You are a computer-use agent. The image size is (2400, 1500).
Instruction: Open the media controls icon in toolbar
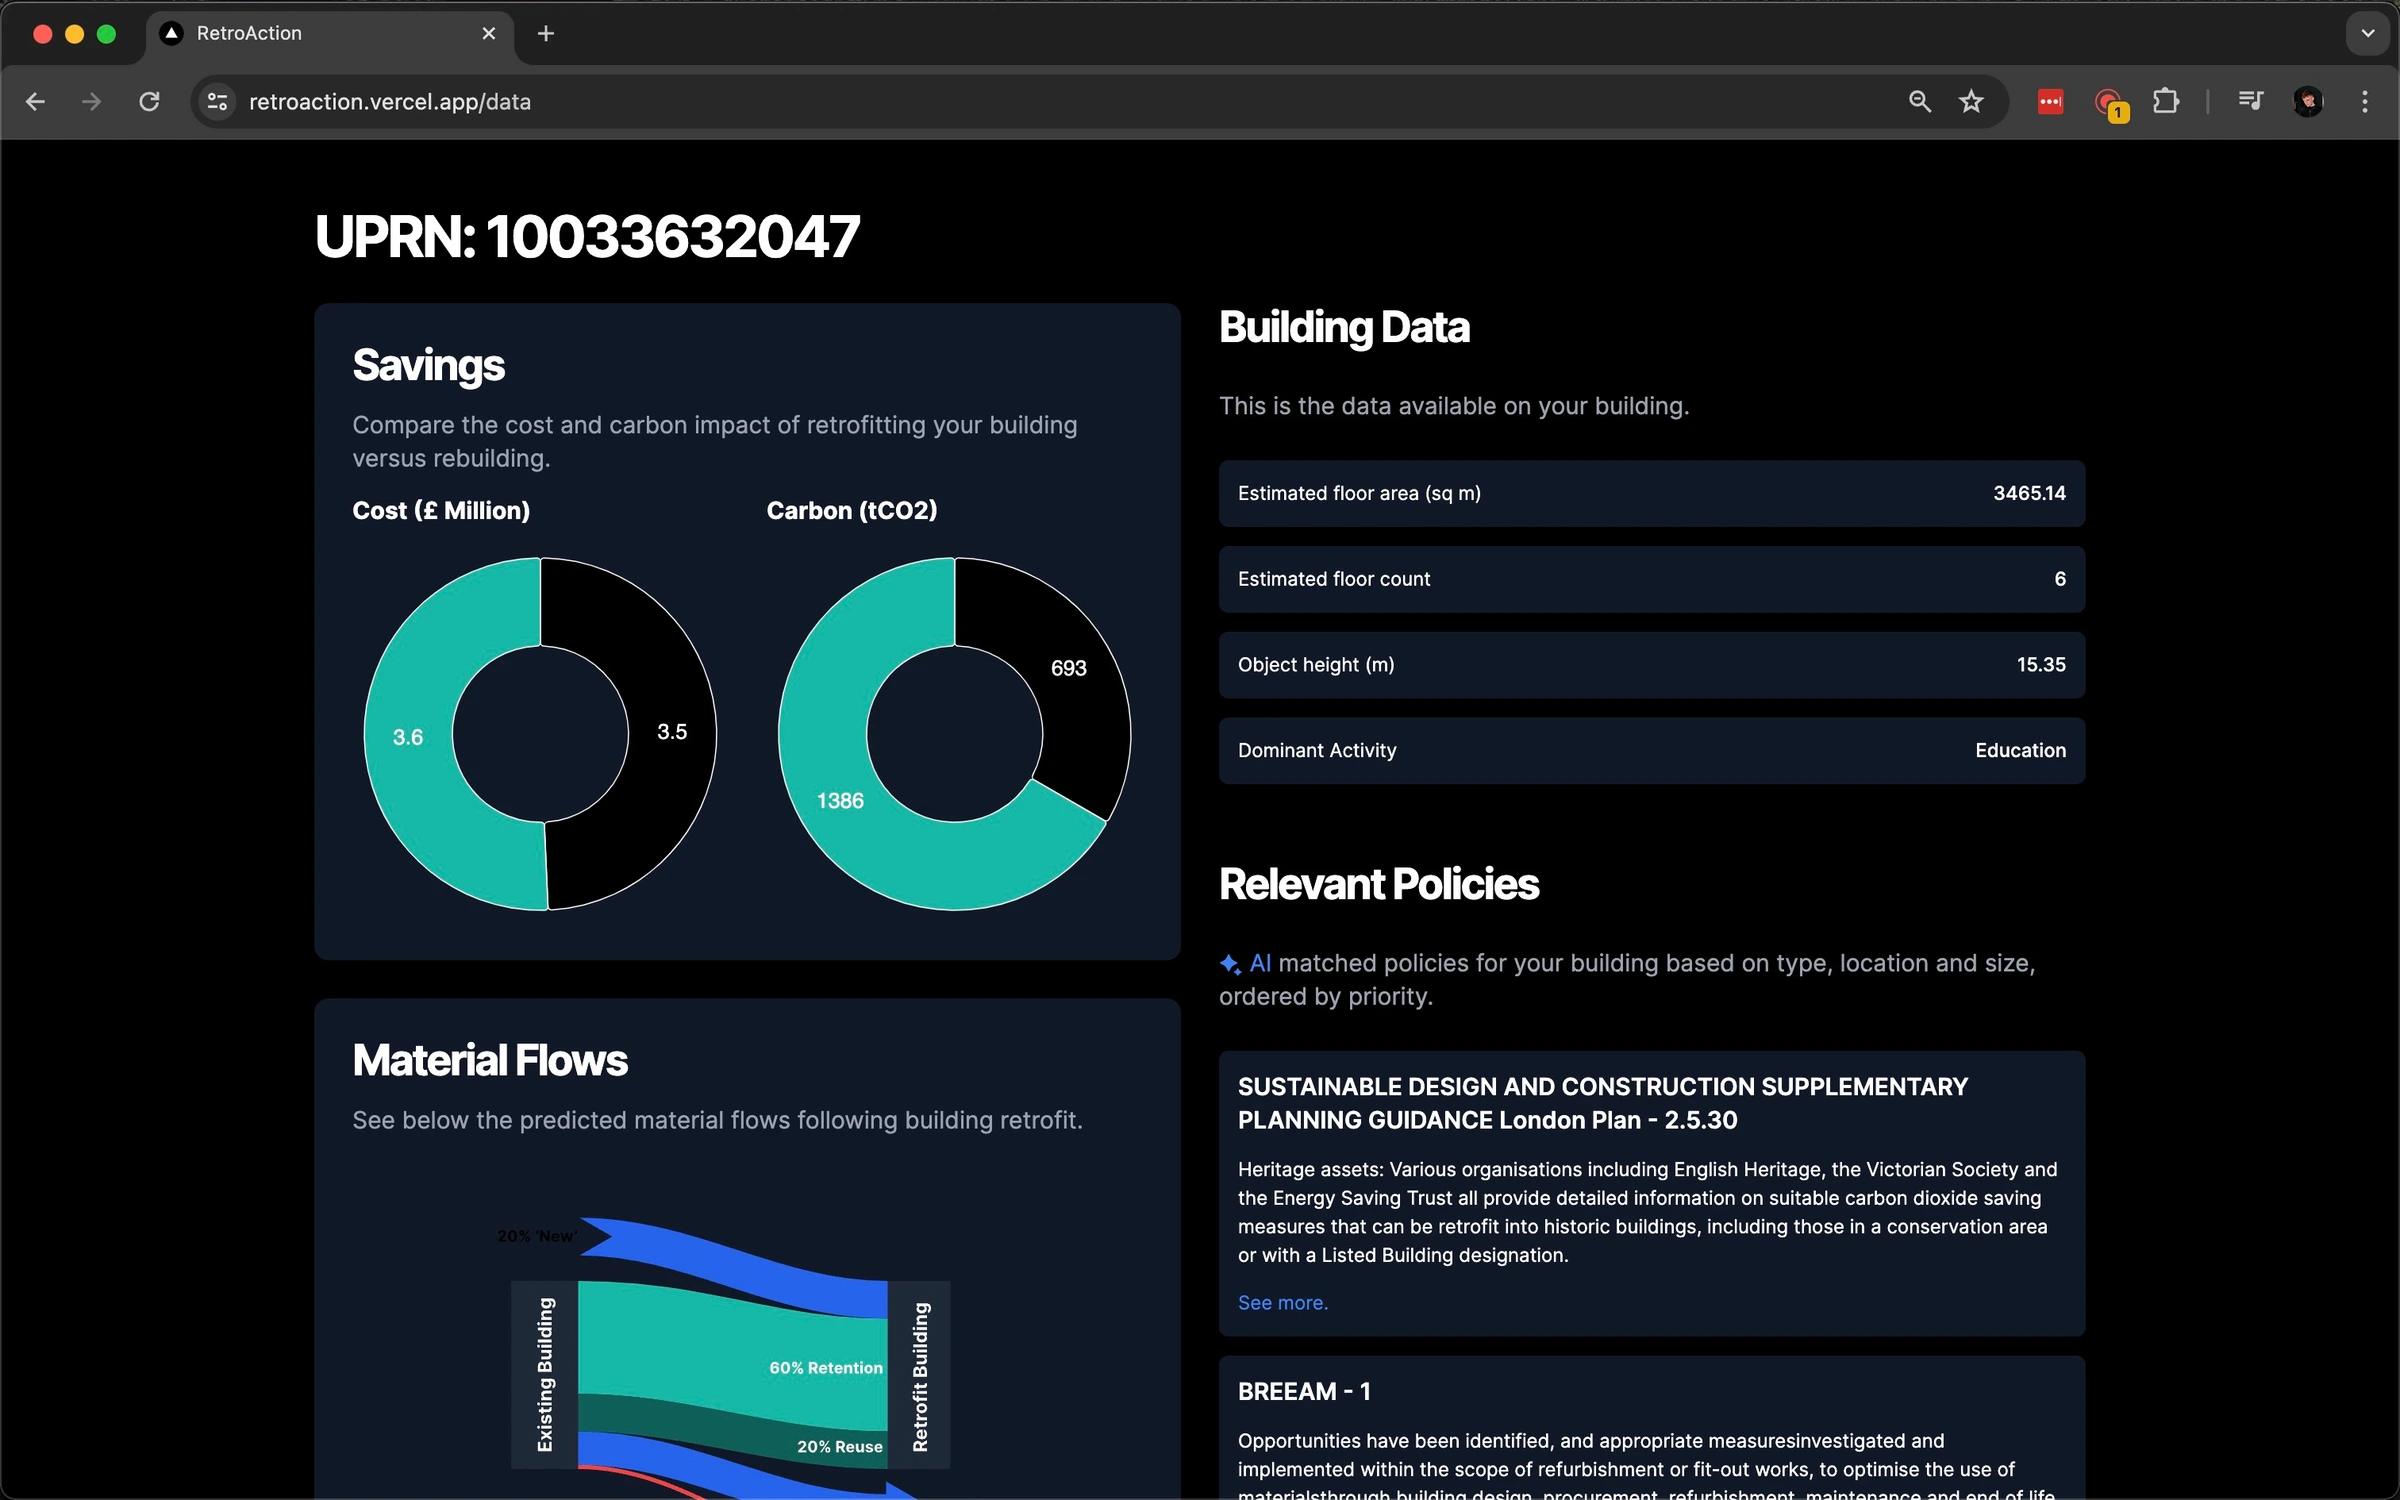click(2250, 102)
